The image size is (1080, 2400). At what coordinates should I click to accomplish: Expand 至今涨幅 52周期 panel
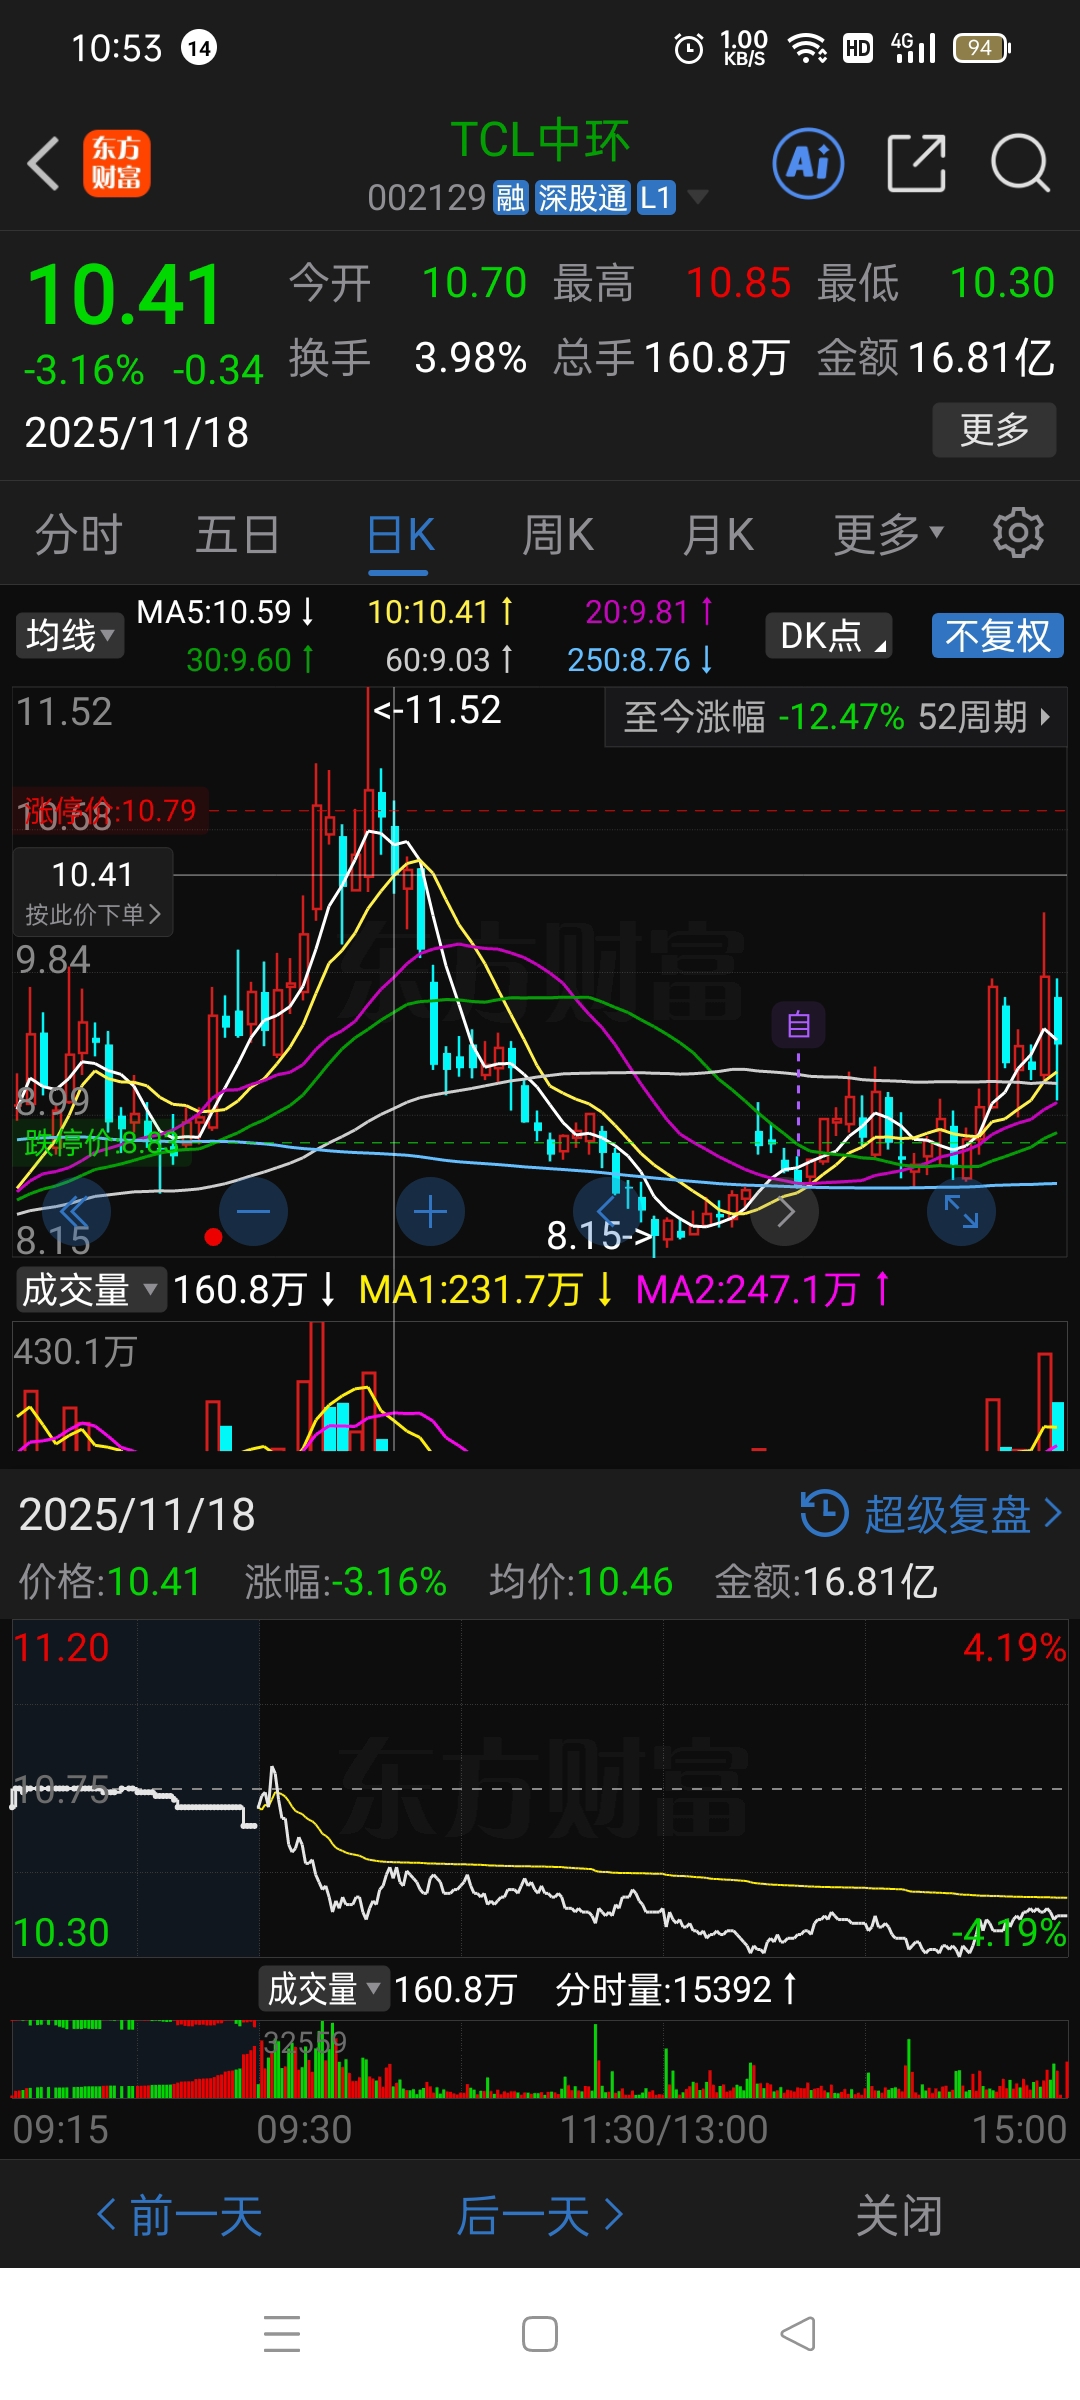pyautogui.click(x=836, y=717)
